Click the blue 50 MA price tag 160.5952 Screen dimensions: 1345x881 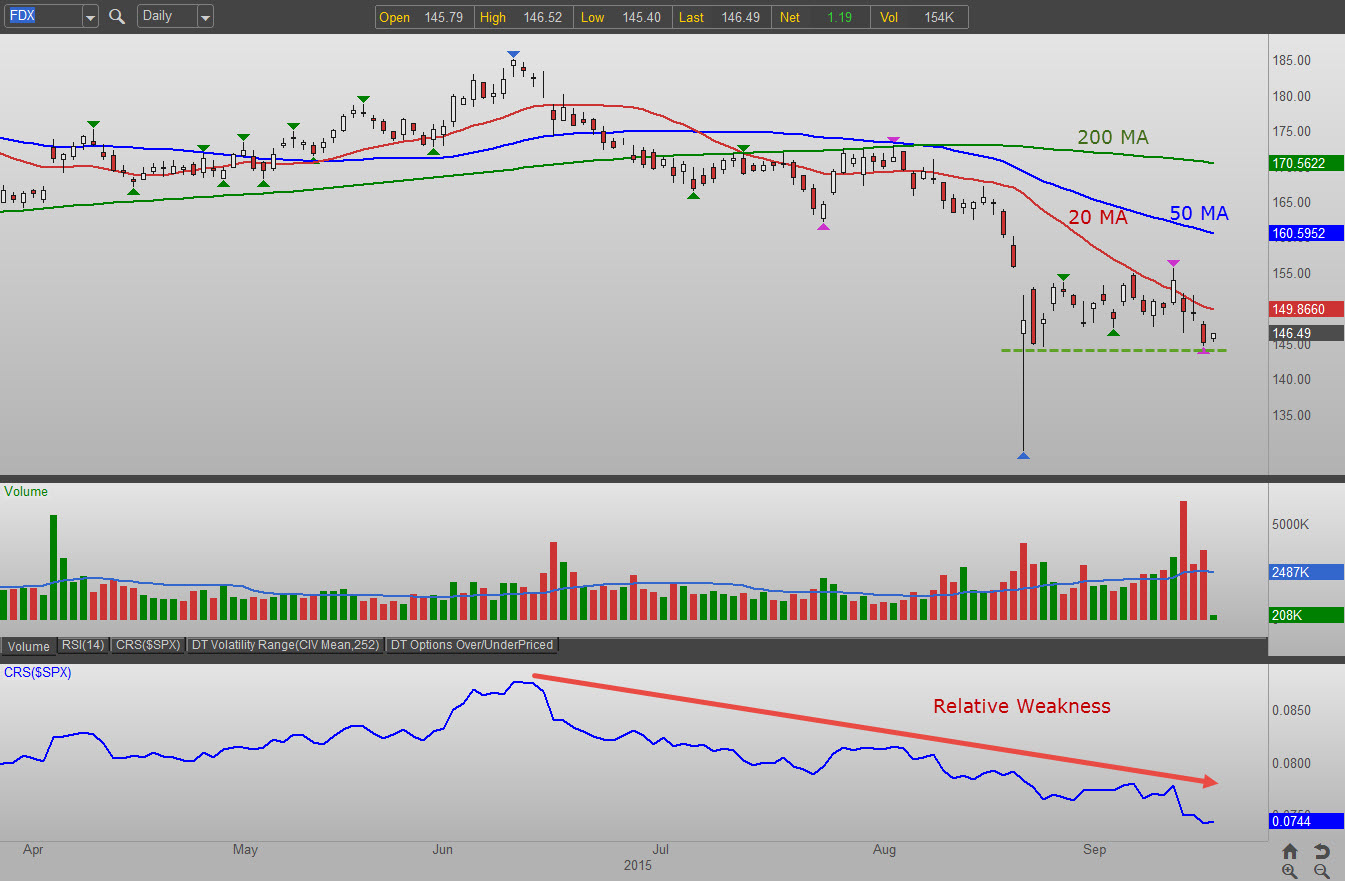click(1305, 233)
